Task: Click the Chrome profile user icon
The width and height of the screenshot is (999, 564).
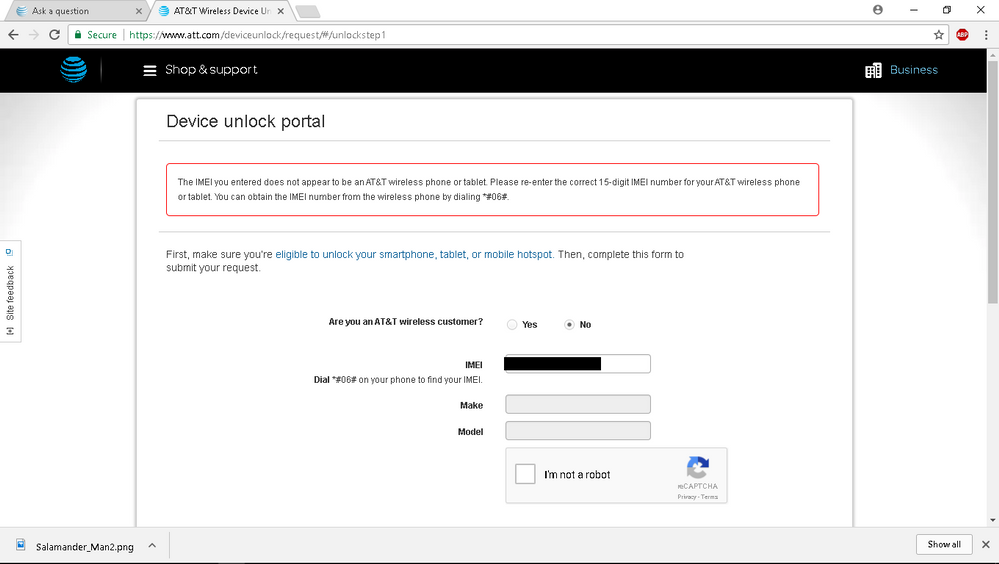Action: point(878,10)
